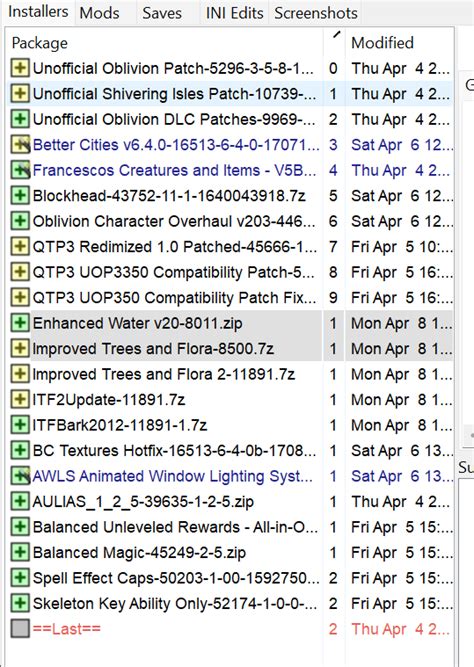This screenshot has width=474, height=667.
Task: Click the Balanced Magic package status icon
Action: point(20,553)
